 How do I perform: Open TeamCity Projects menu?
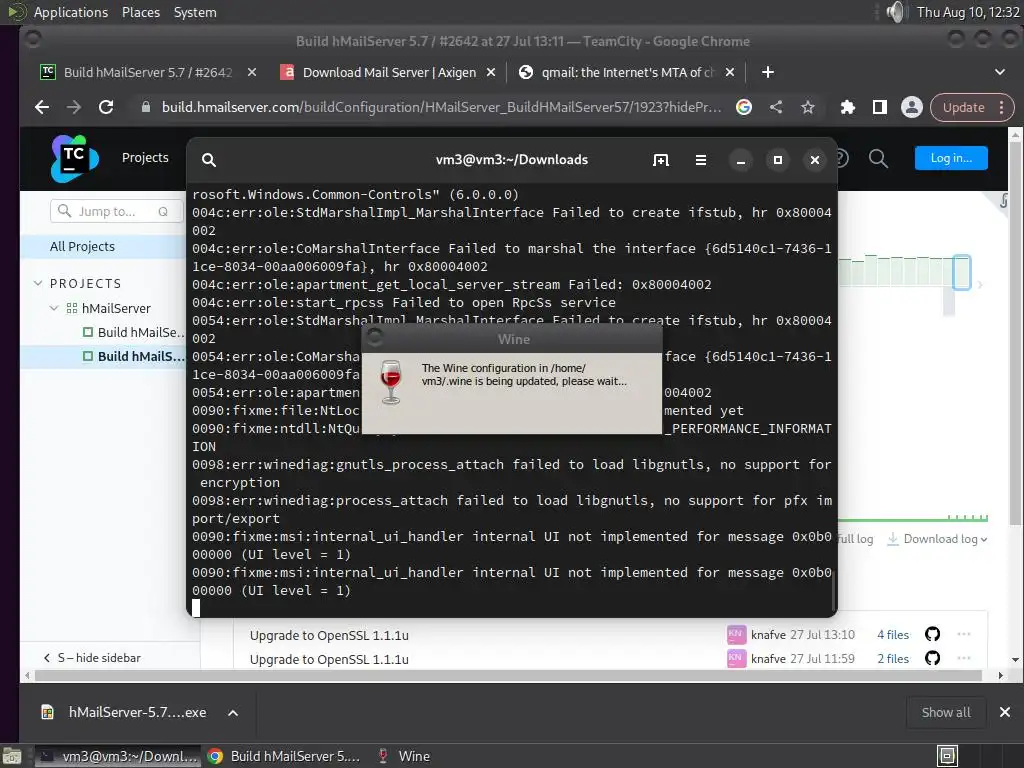pos(145,157)
